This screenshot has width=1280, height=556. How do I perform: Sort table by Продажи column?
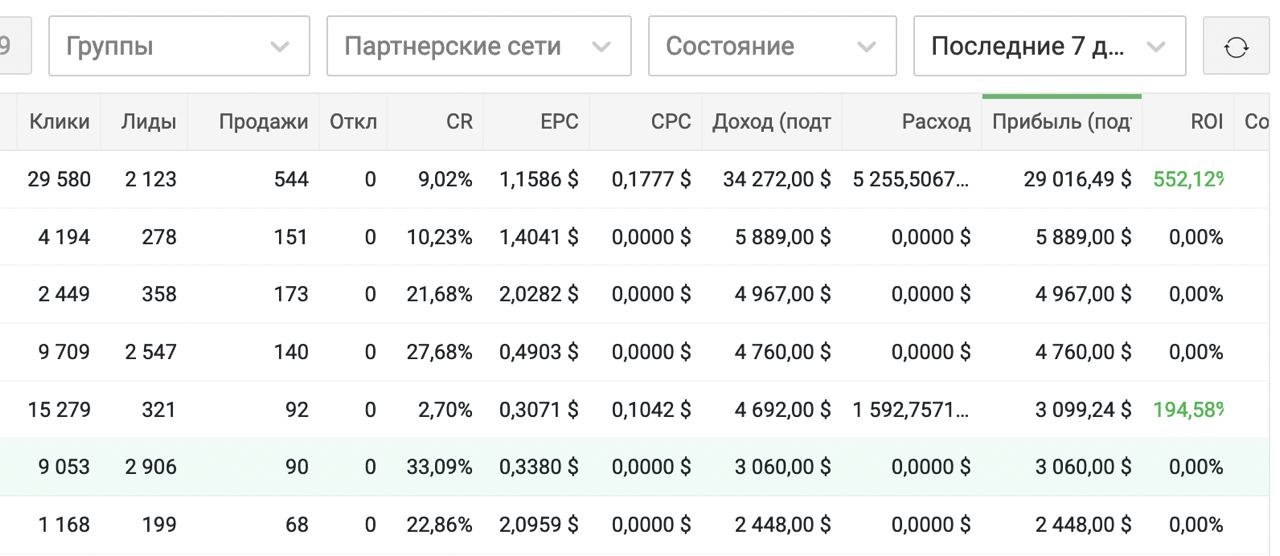[x=263, y=122]
